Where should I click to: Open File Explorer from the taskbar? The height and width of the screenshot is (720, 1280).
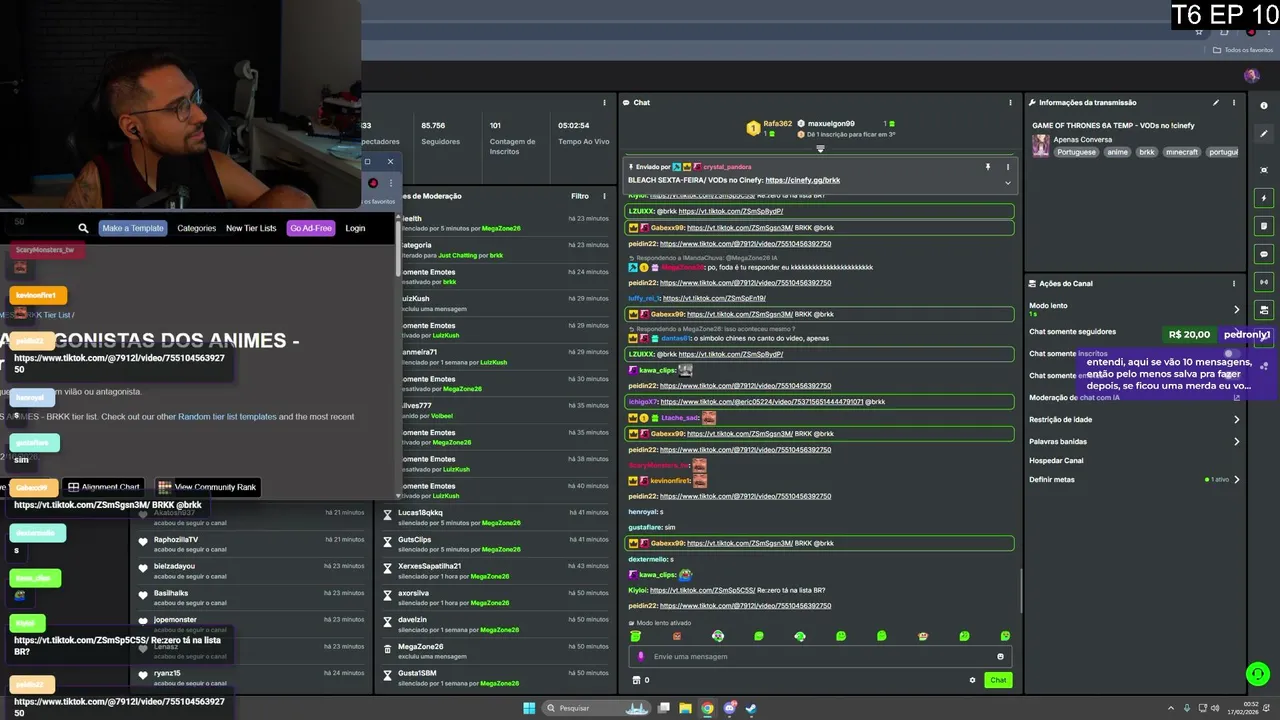(685, 708)
